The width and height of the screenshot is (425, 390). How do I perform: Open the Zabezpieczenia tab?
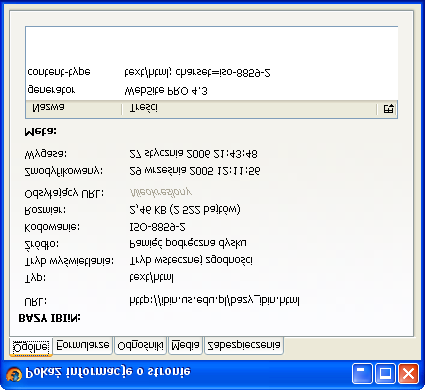pos(244,345)
